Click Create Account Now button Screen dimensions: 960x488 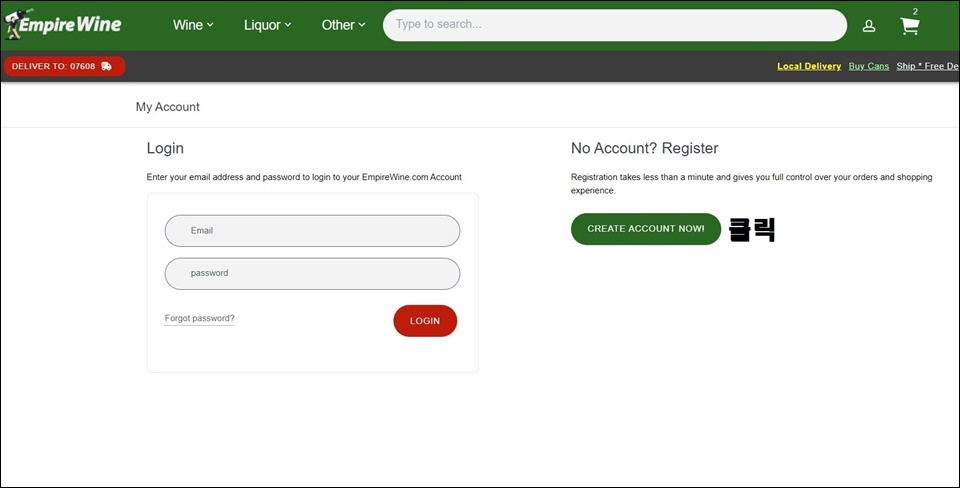coord(646,229)
